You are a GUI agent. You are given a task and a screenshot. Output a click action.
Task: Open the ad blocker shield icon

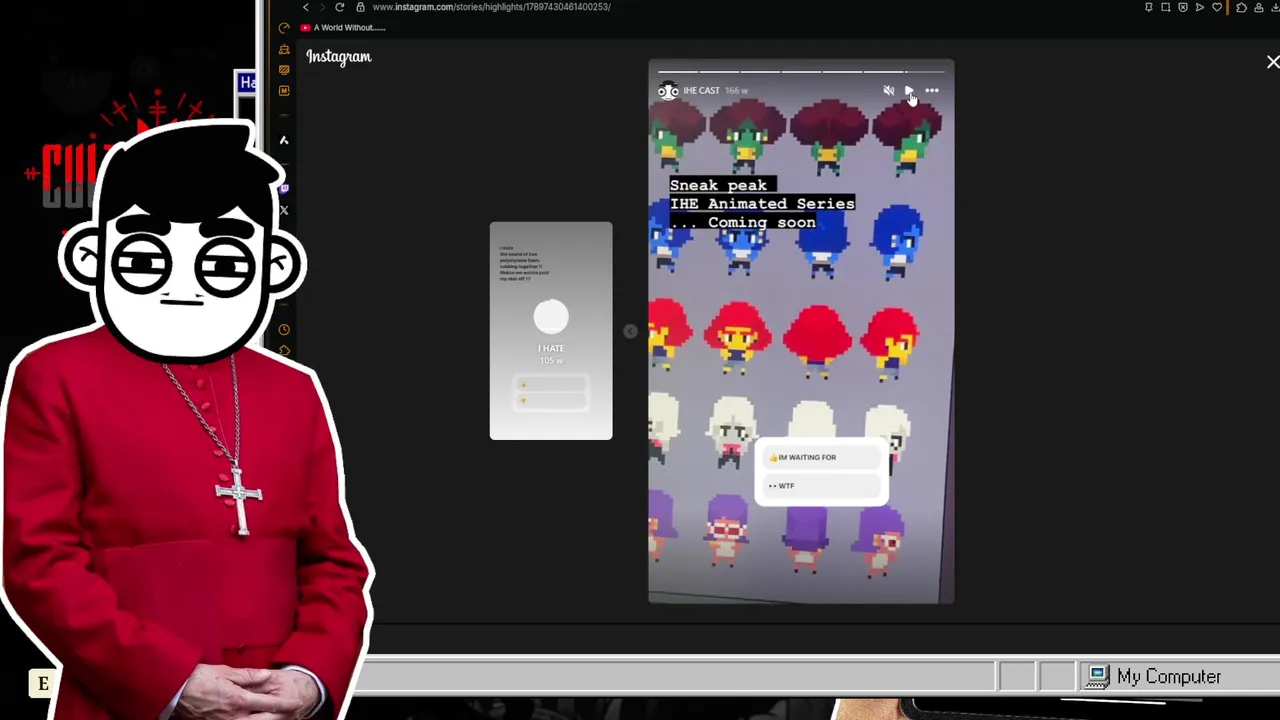click(x=1183, y=7)
